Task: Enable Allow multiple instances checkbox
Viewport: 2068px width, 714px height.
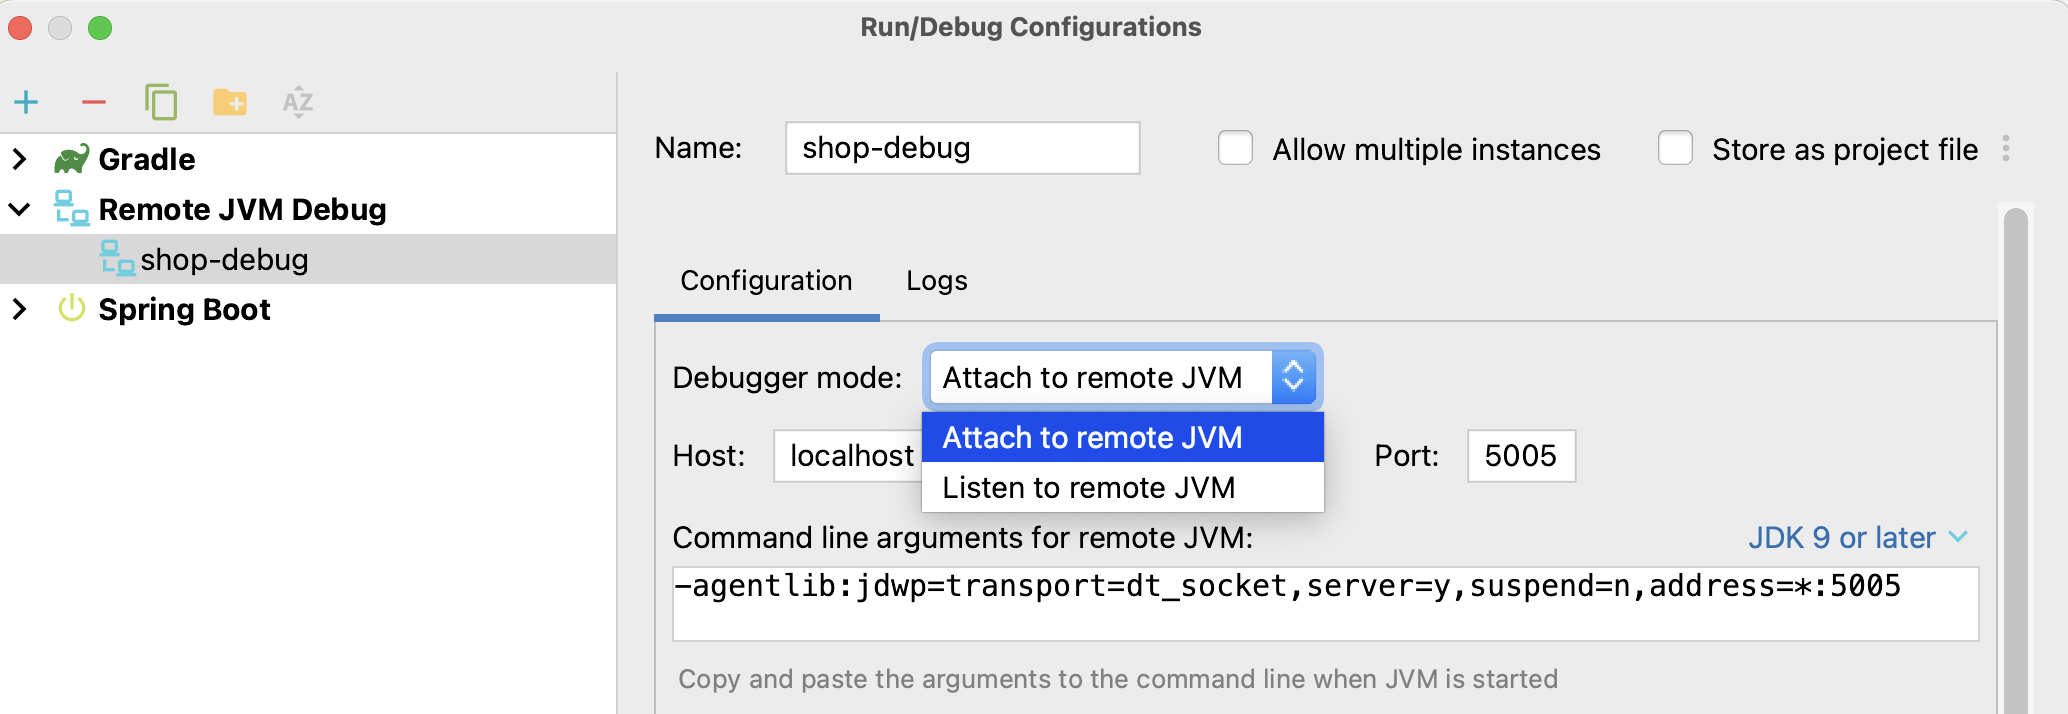Action: pyautogui.click(x=1235, y=148)
